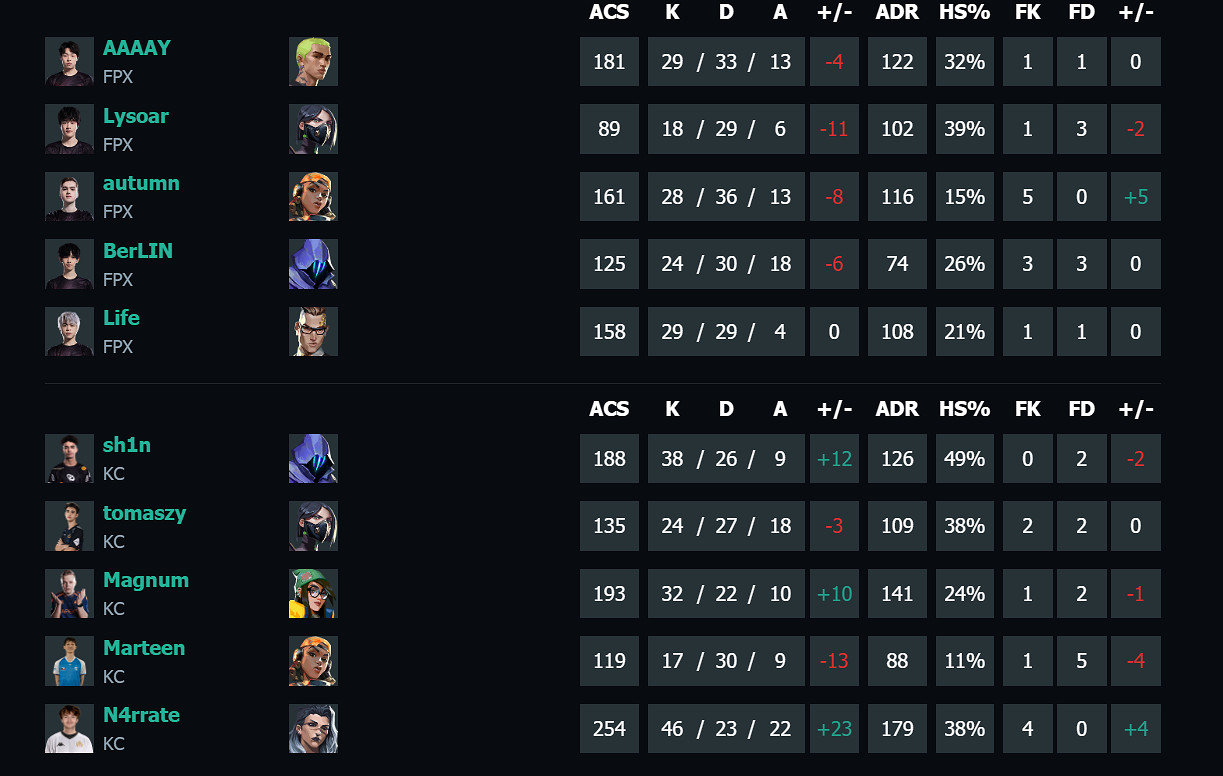Click Lysoar's agent portrait icon
This screenshot has height=776, width=1223.
tap(313, 129)
